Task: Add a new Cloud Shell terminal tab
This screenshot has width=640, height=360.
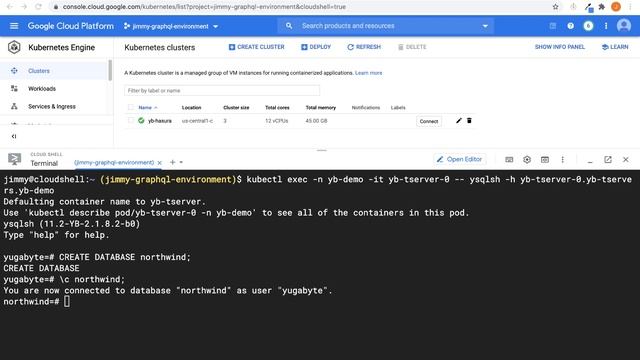Action: point(172,162)
